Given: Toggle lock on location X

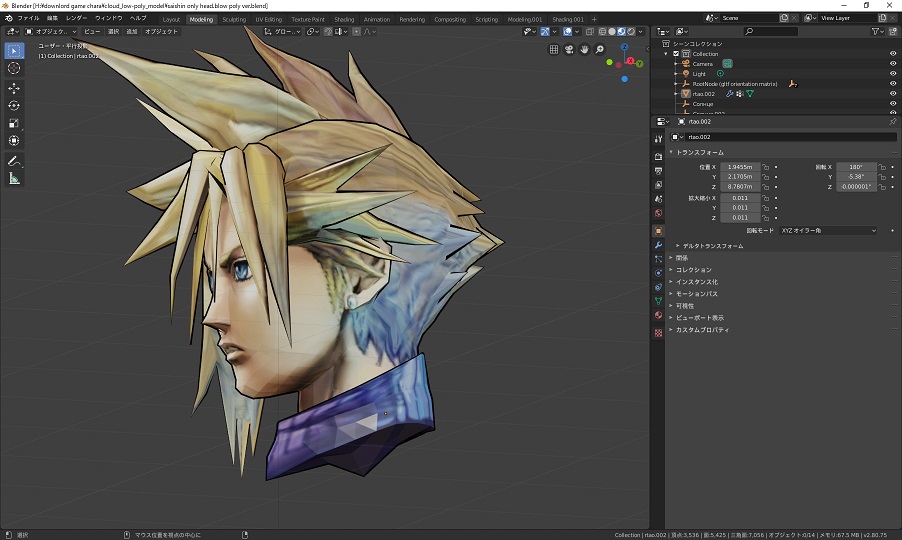Looking at the screenshot, I should (x=766, y=167).
